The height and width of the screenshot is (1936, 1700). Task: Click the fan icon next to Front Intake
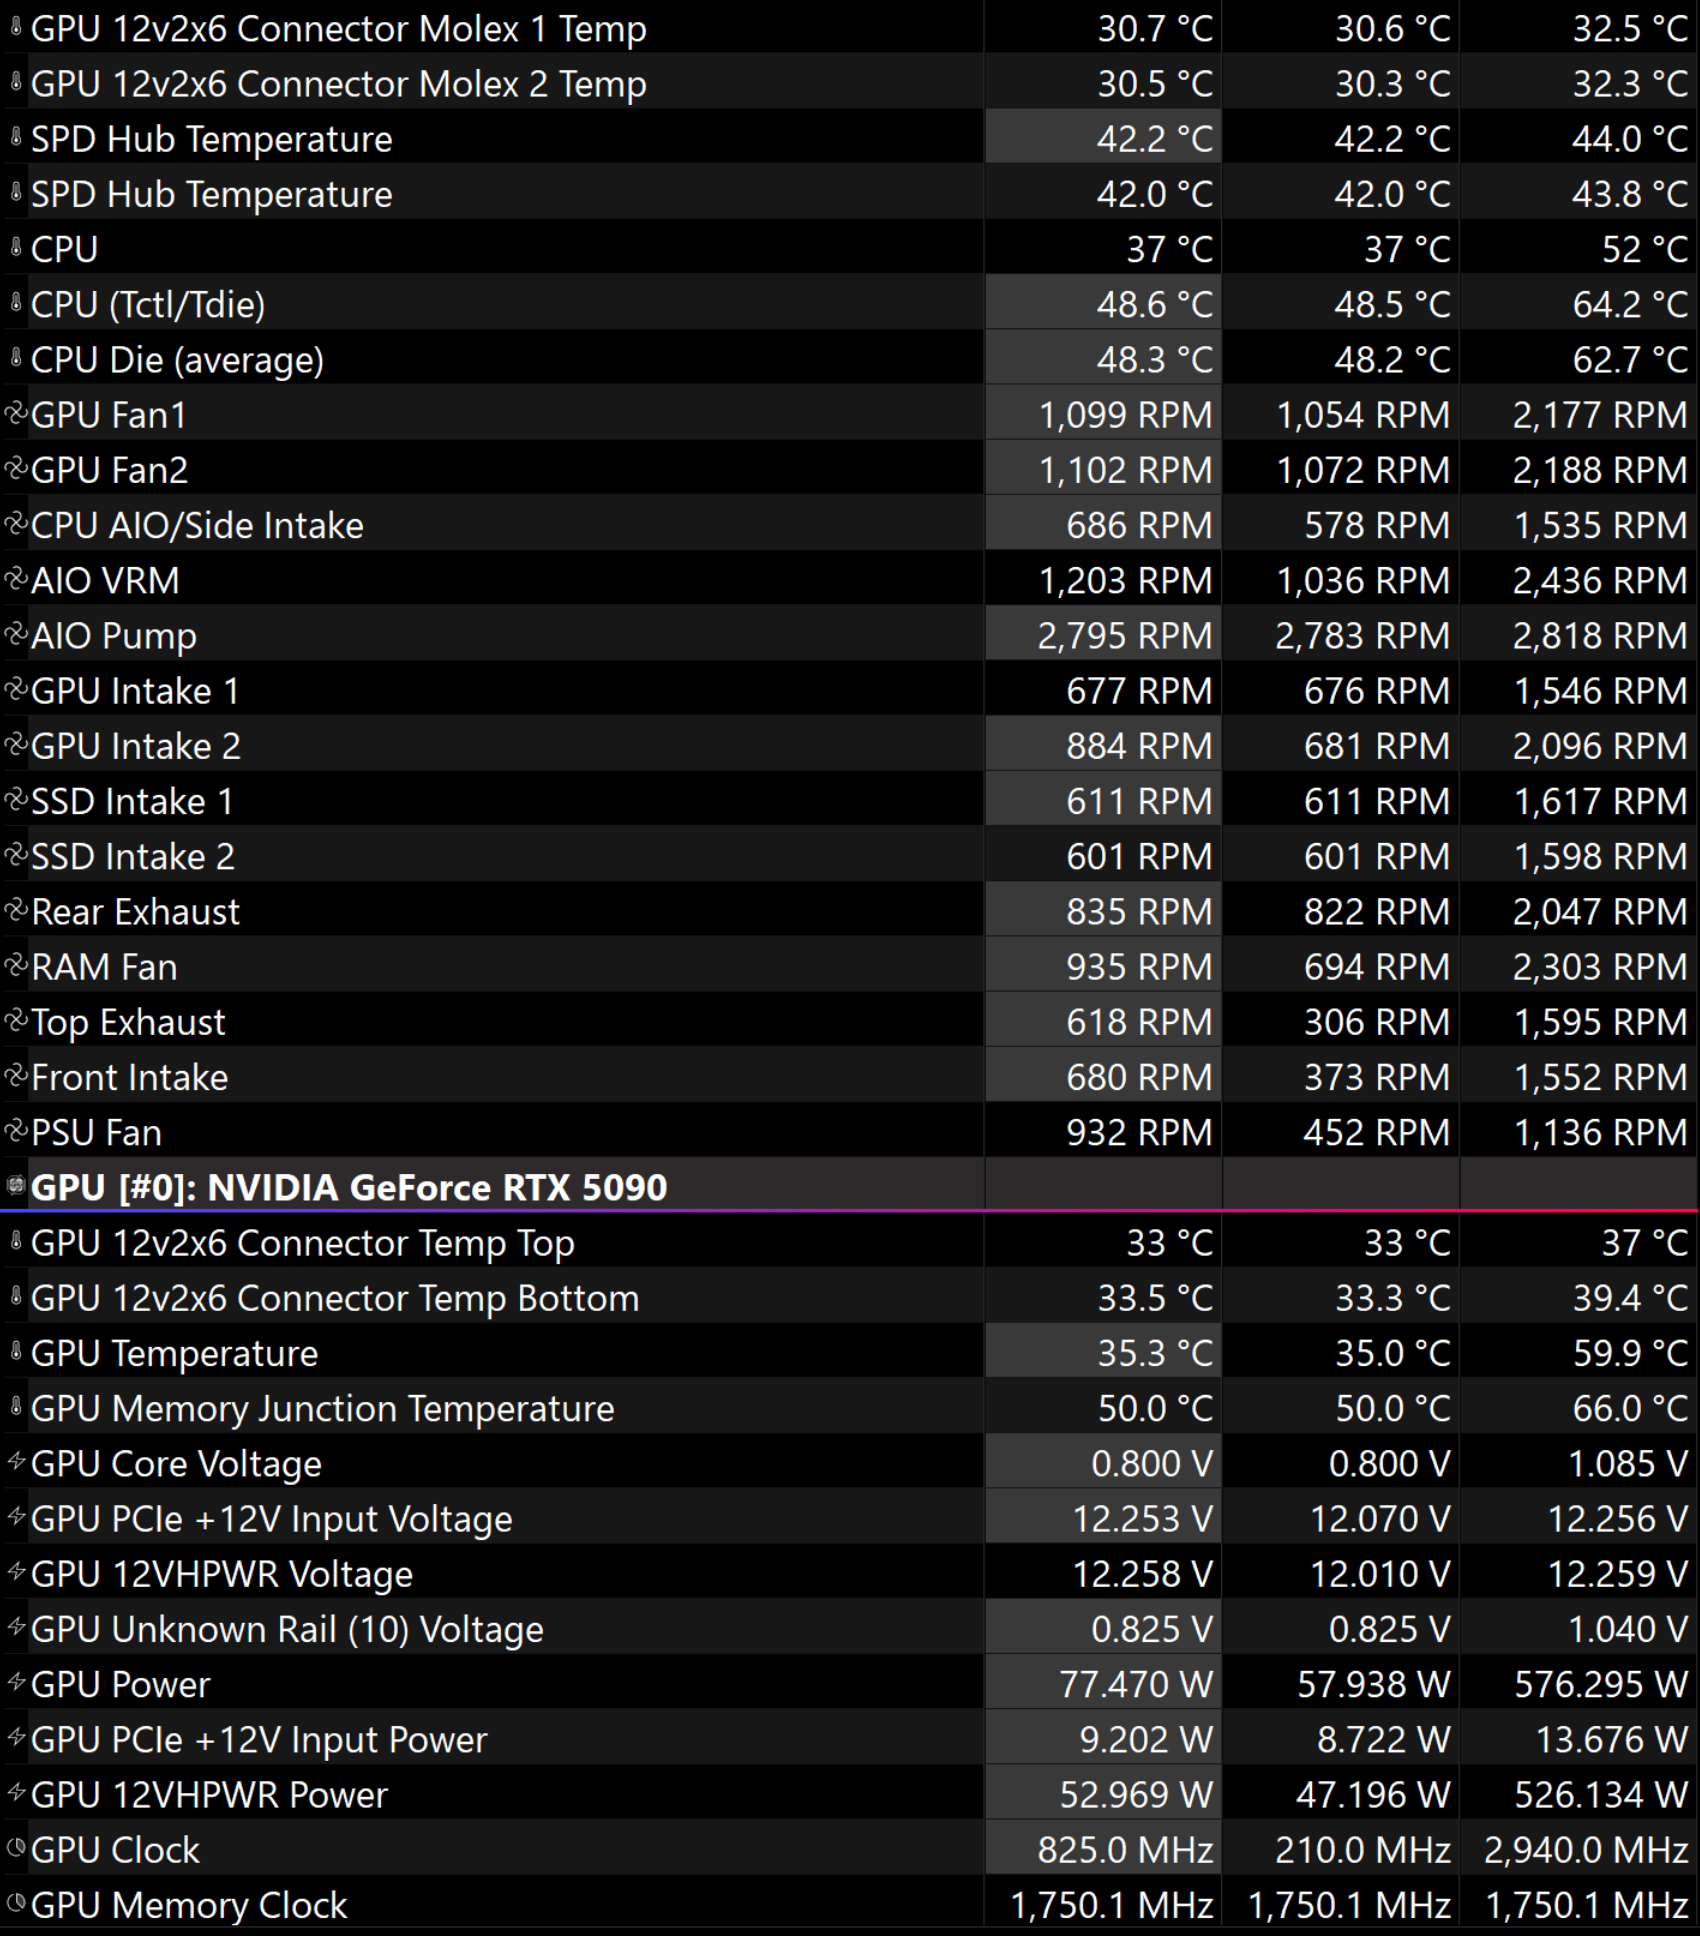[15, 1076]
